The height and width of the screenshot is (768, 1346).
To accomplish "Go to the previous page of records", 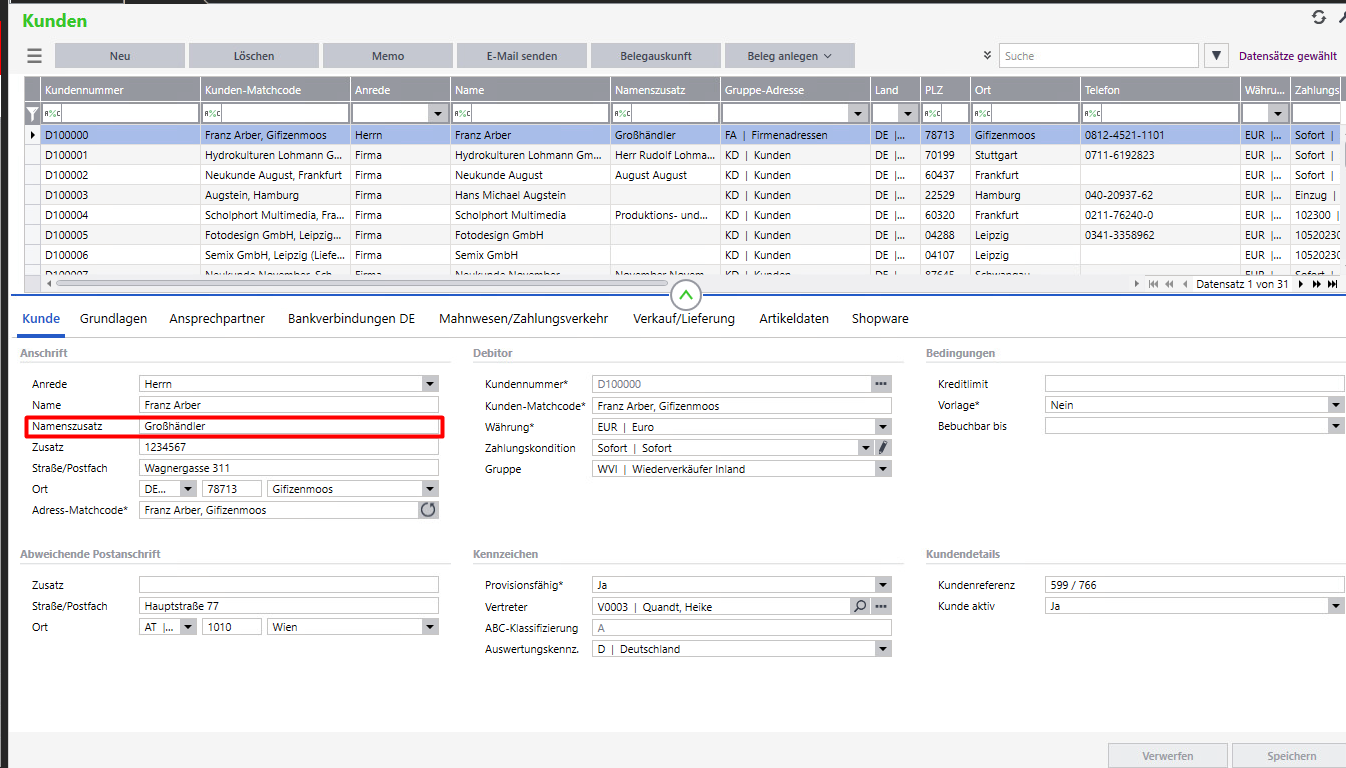I will [1169, 284].
